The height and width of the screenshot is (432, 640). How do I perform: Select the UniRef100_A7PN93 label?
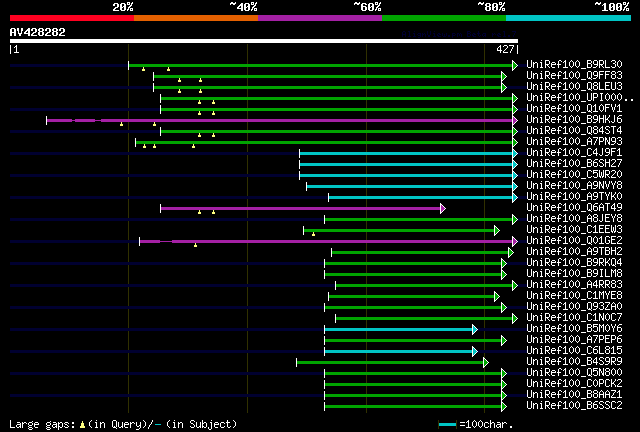(x=574, y=142)
